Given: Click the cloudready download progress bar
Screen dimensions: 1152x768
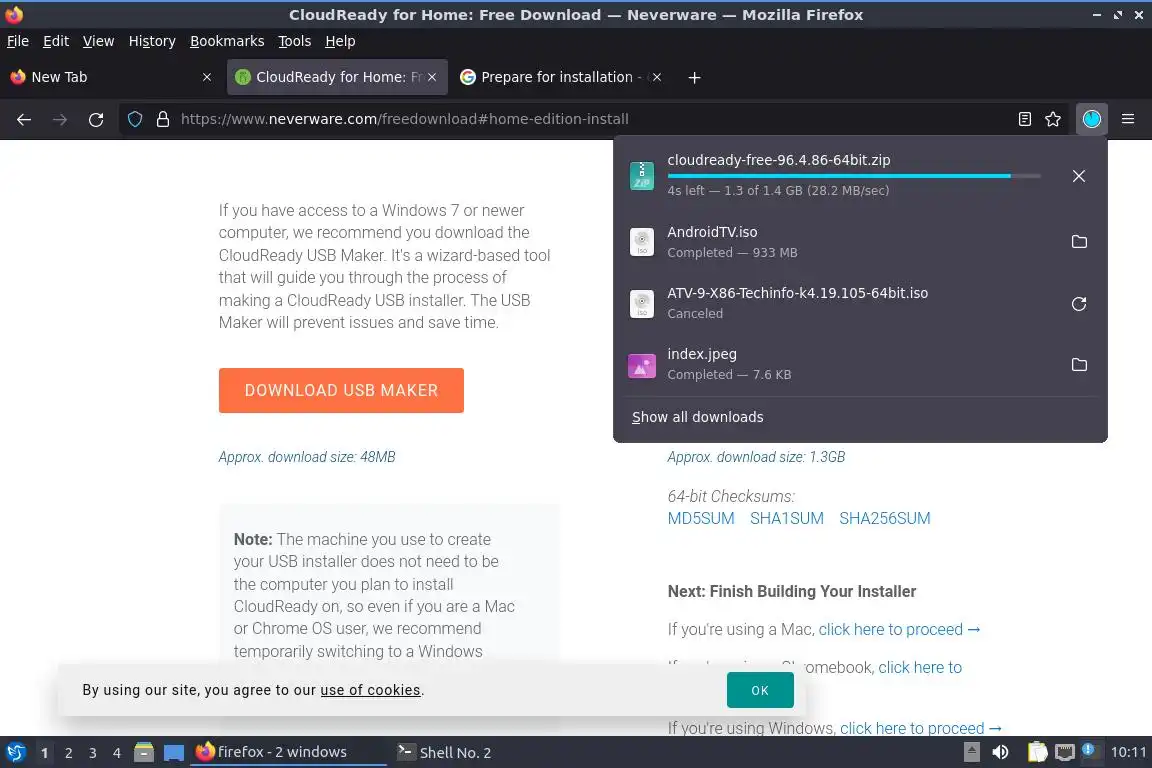Looking at the screenshot, I should [x=854, y=176].
